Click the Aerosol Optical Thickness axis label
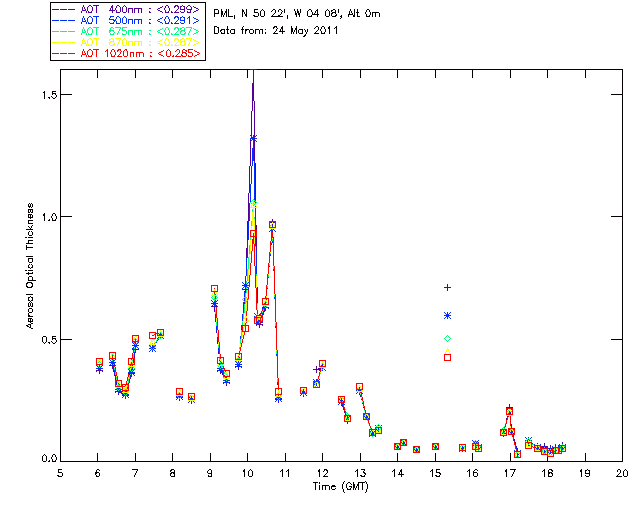640x512 pixels. click(x=29, y=266)
